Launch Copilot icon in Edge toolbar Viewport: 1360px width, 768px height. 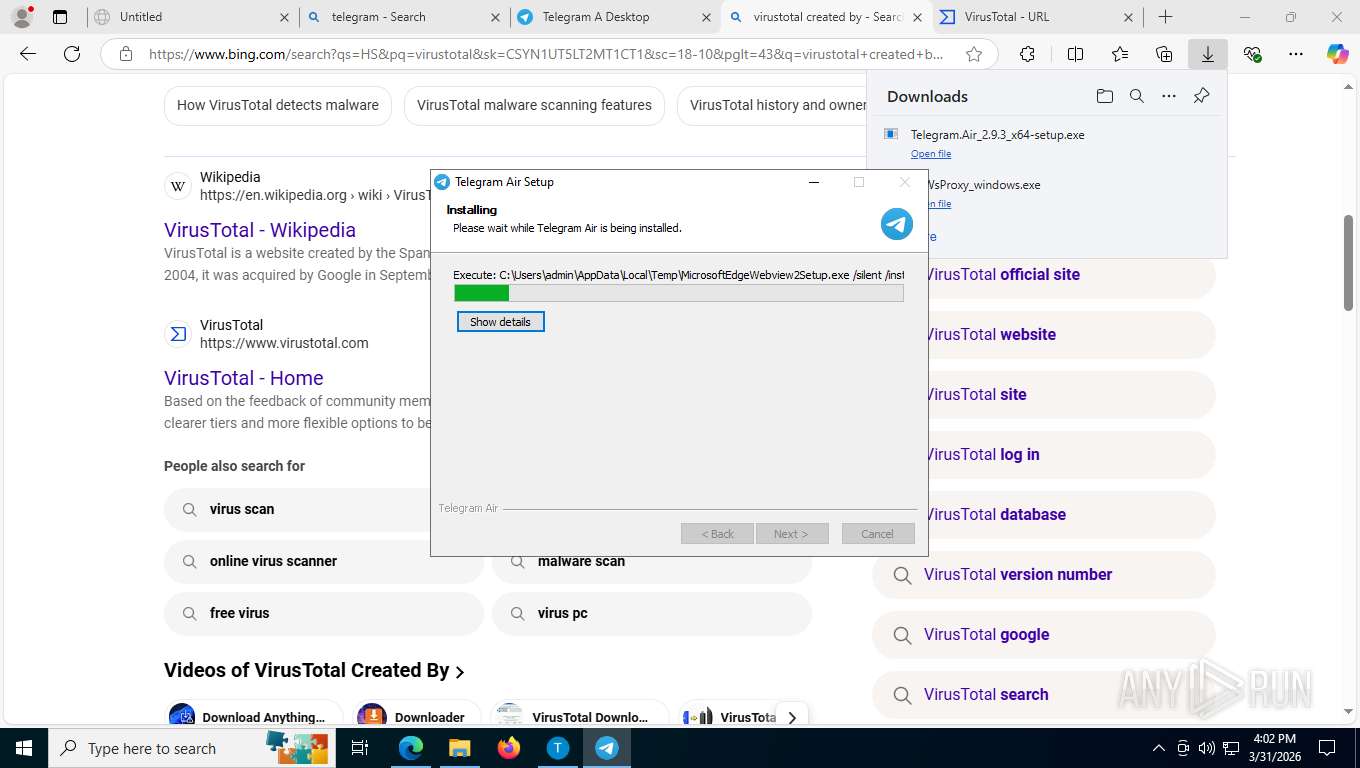(x=1338, y=54)
